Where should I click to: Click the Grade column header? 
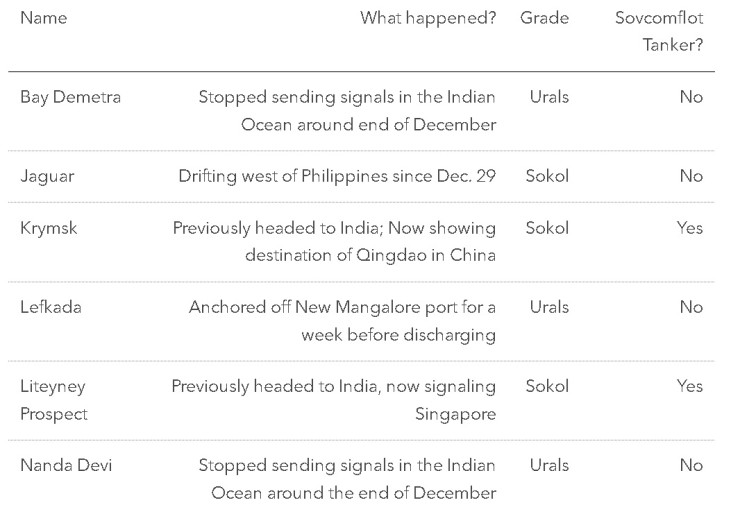click(544, 18)
